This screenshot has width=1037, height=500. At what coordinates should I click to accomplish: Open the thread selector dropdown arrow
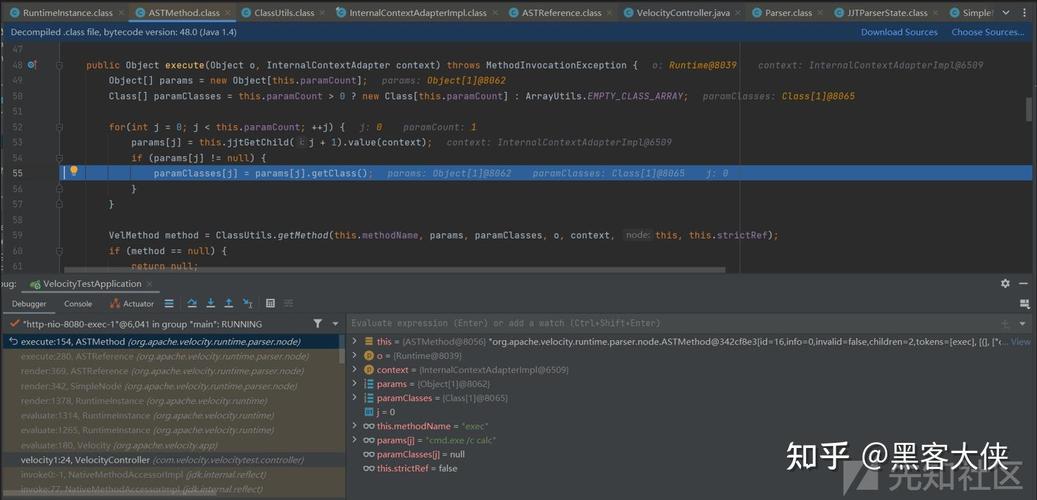(335, 323)
